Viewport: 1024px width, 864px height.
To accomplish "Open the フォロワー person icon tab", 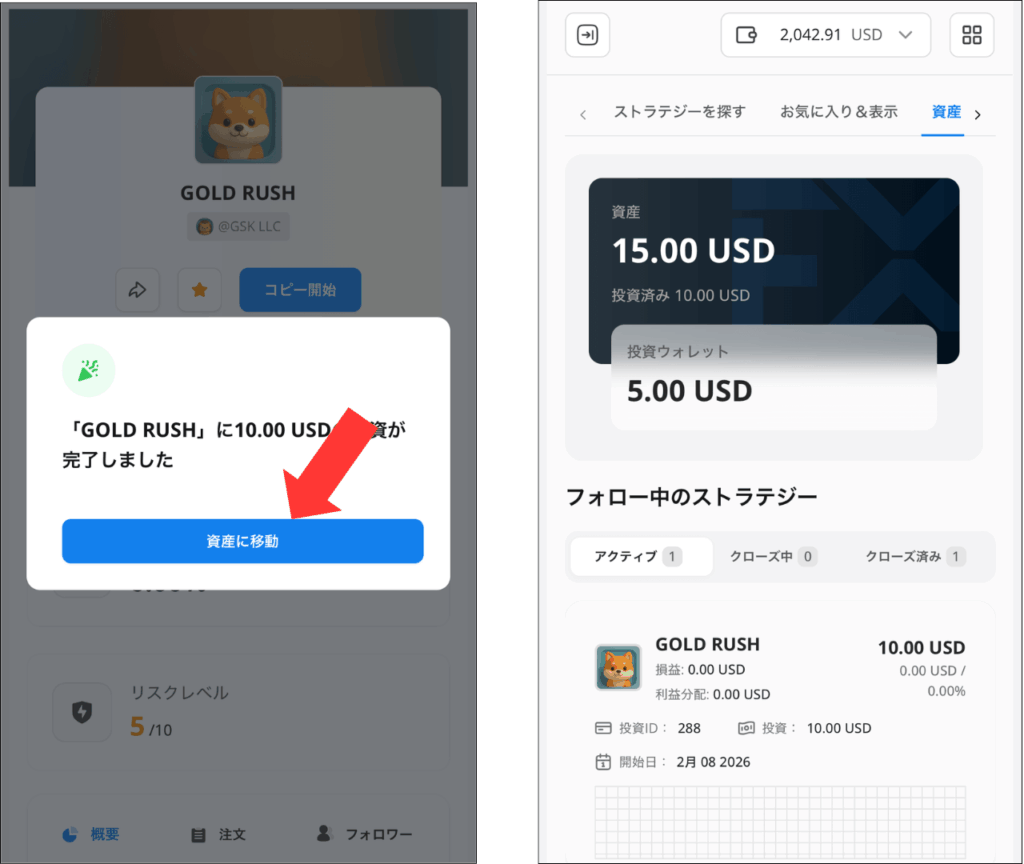I will [324, 833].
